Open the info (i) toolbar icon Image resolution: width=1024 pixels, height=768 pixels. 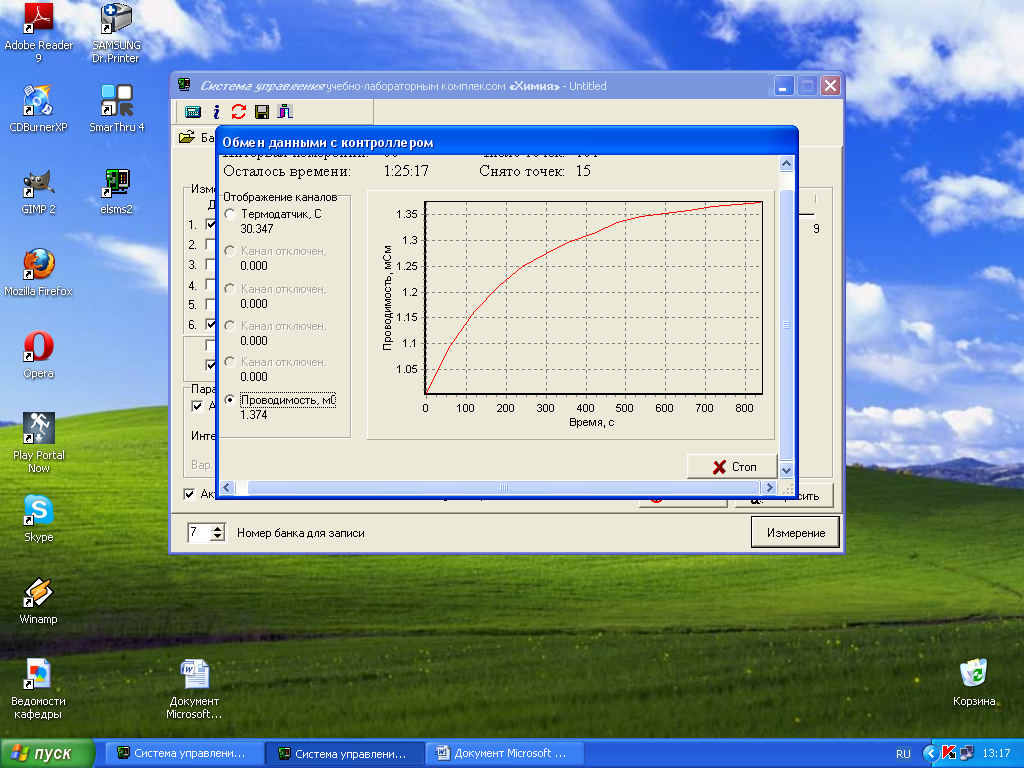(216, 112)
